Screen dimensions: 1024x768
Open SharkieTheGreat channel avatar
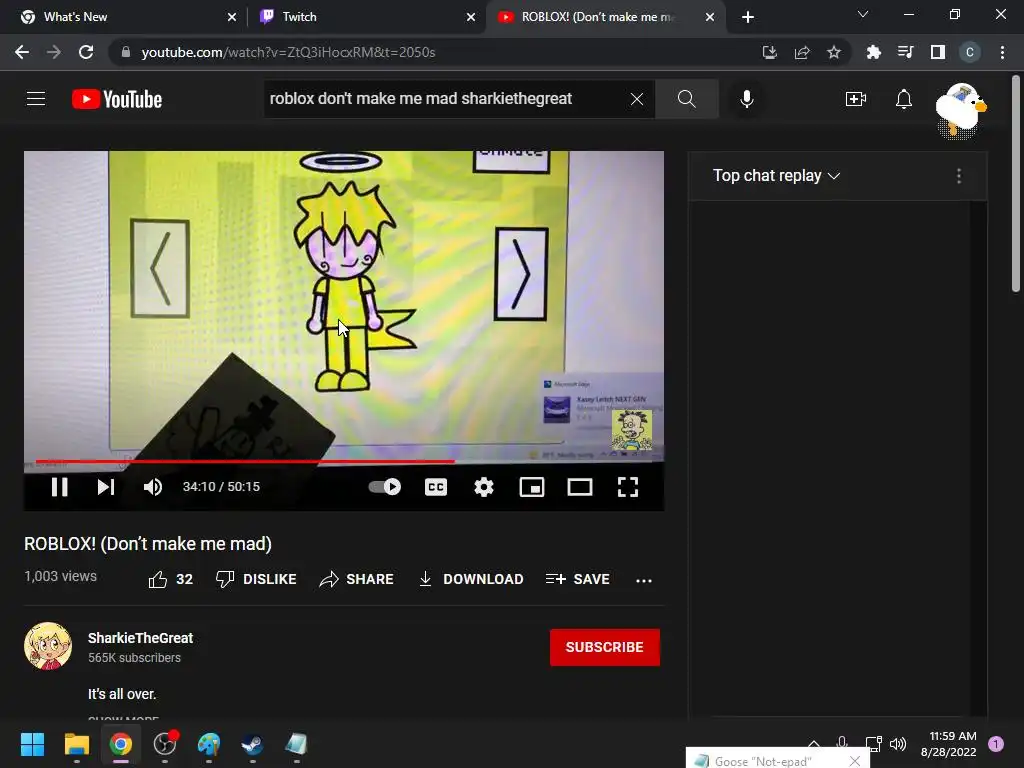tap(48, 646)
